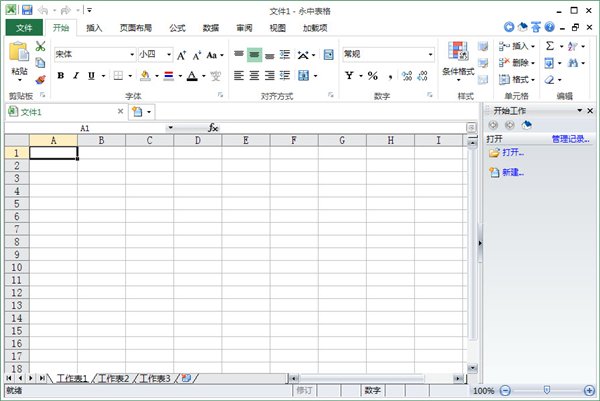Click the zoom slider handle

coord(547,390)
